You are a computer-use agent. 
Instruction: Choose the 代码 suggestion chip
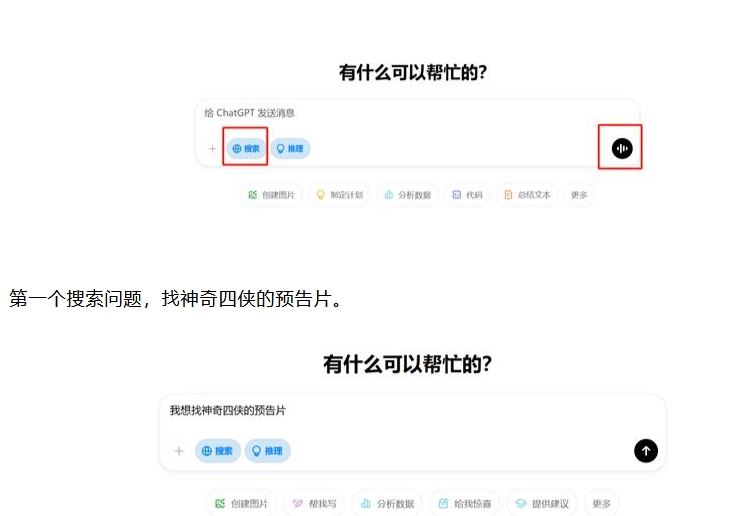(467, 194)
